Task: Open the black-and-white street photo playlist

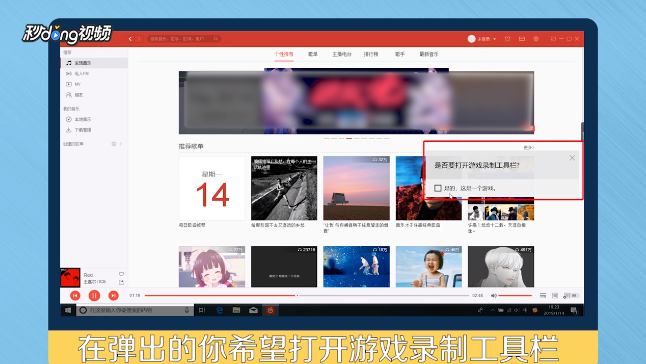Action: 284,188
